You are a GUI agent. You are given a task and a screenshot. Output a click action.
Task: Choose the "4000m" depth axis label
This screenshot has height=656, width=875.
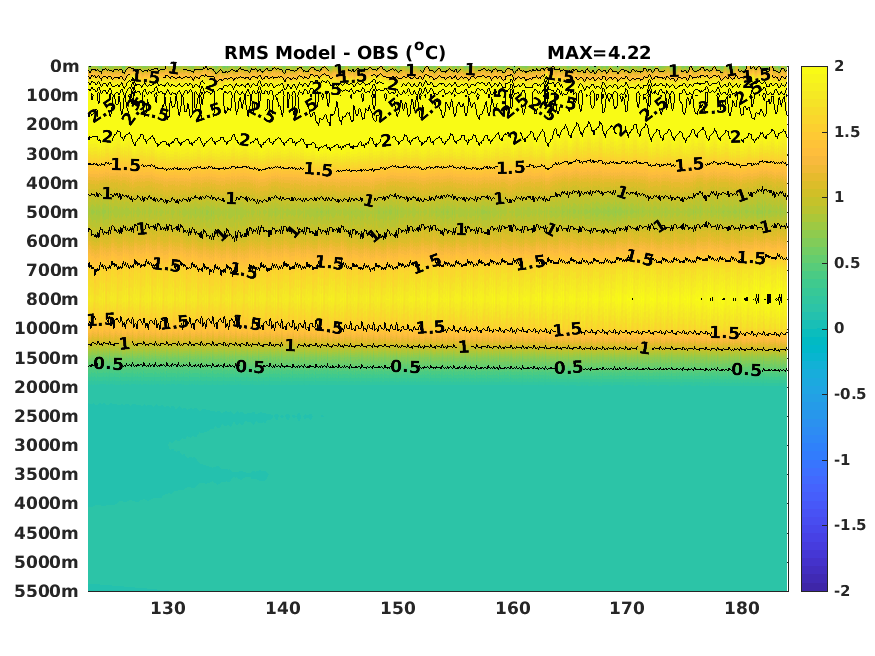(x=47, y=503)
